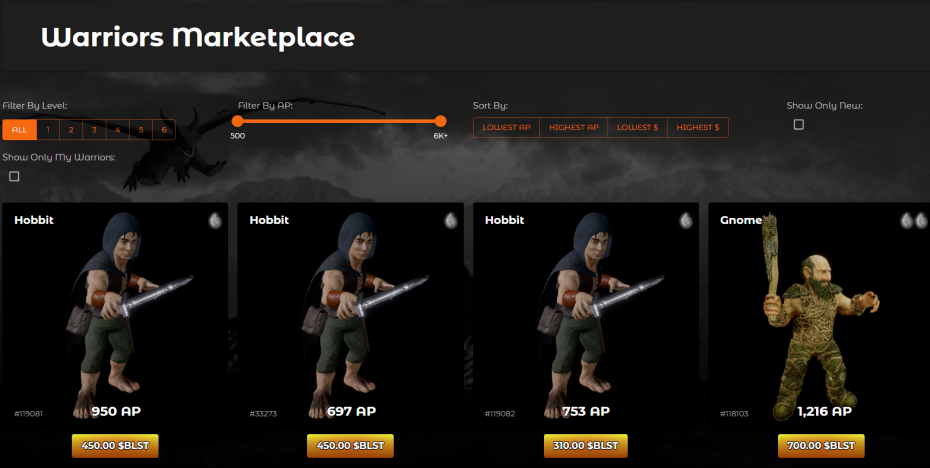Filter warriors by level 1
Image resolution: width=930 pixels, height=468 pixels.
pos(48,129)
